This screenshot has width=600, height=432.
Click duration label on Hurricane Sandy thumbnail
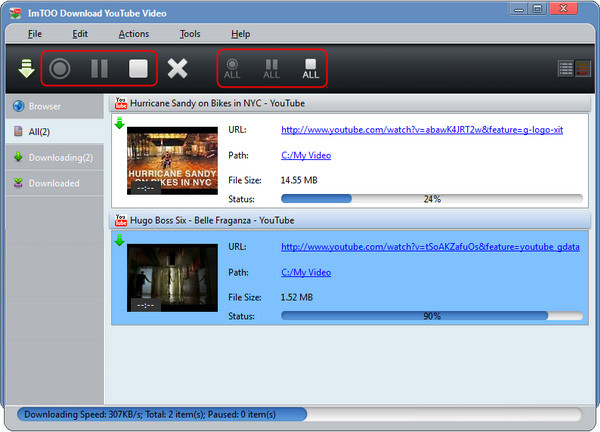tap(145, 188)
